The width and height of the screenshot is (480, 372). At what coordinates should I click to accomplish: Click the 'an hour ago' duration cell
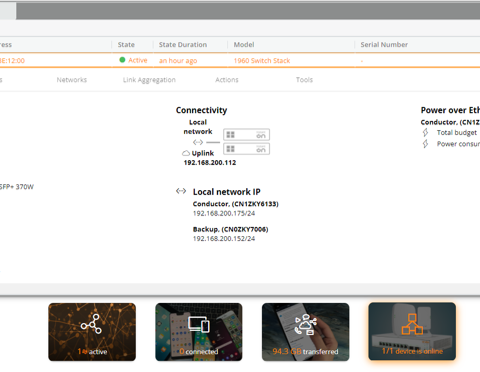pyautogui.click(x=178, y=61)
